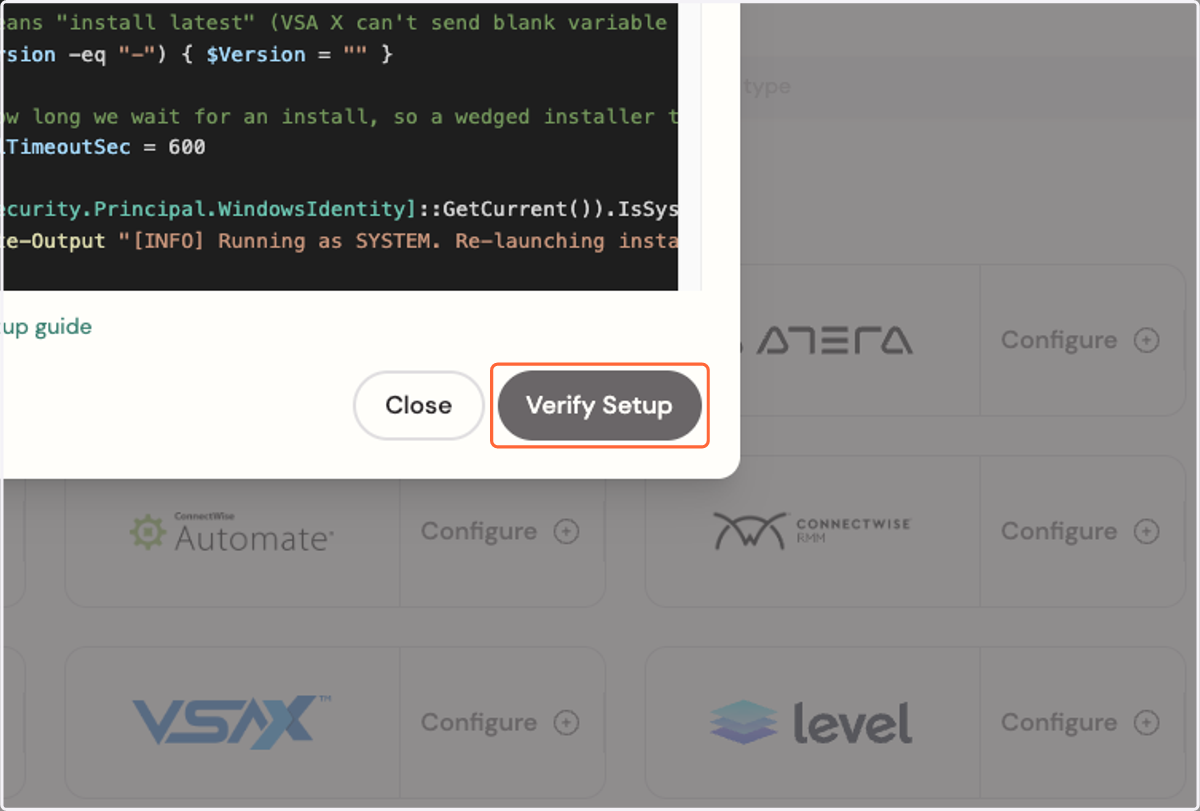1200x811 pixels.
Task: Select the ConnectWise Automate logo
Action: click(x=232, y=532)
